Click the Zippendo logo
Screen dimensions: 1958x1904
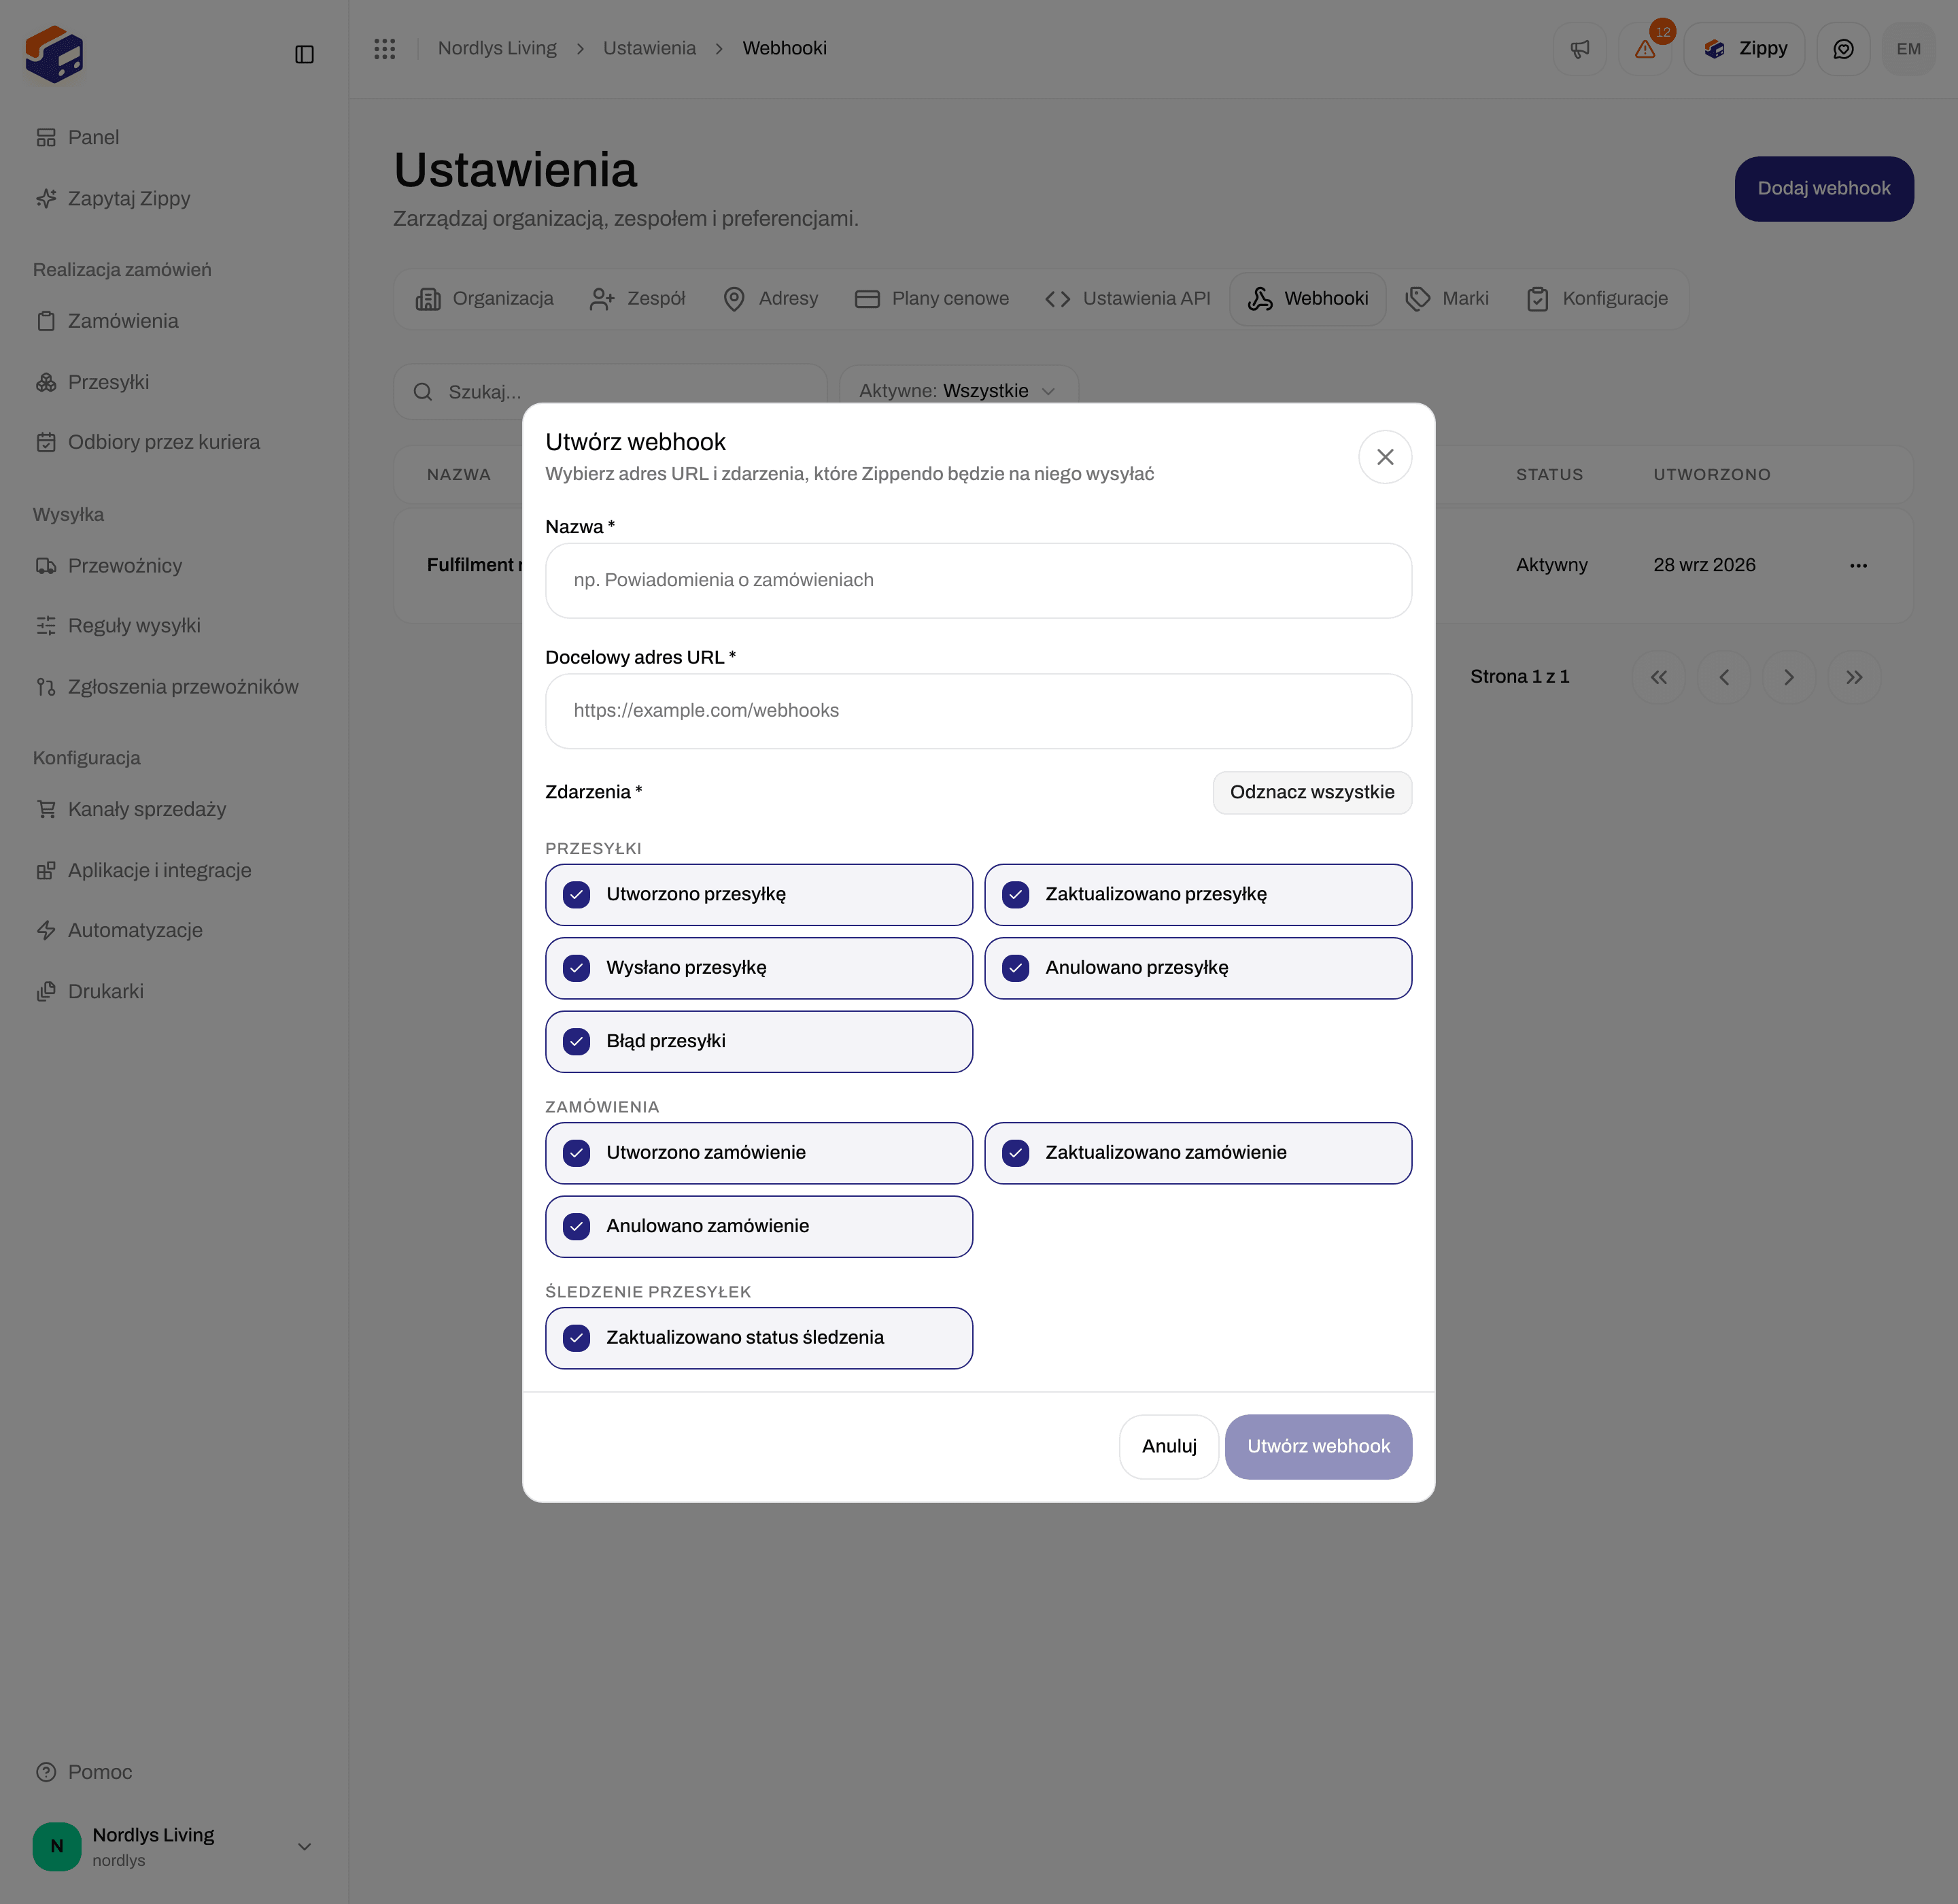[x=54, y=54]
